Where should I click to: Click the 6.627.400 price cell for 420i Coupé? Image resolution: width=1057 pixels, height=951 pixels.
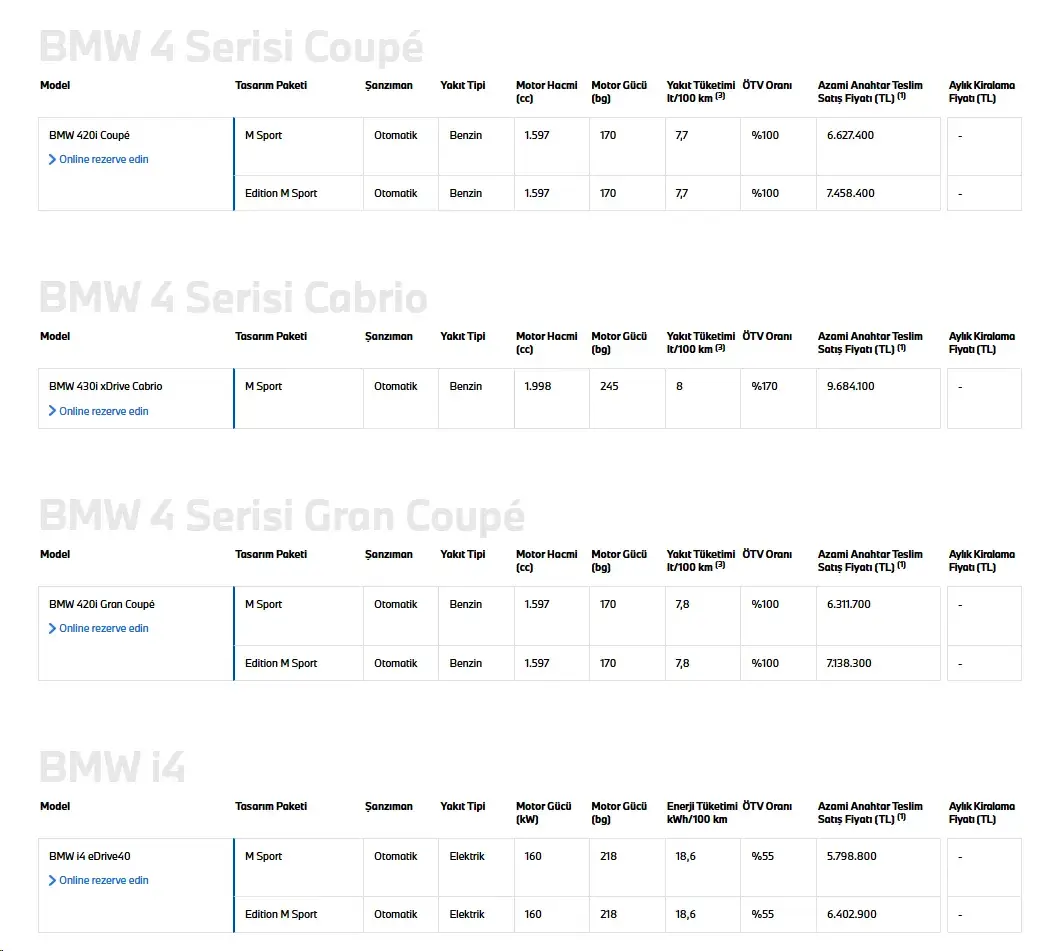(850, 135)
